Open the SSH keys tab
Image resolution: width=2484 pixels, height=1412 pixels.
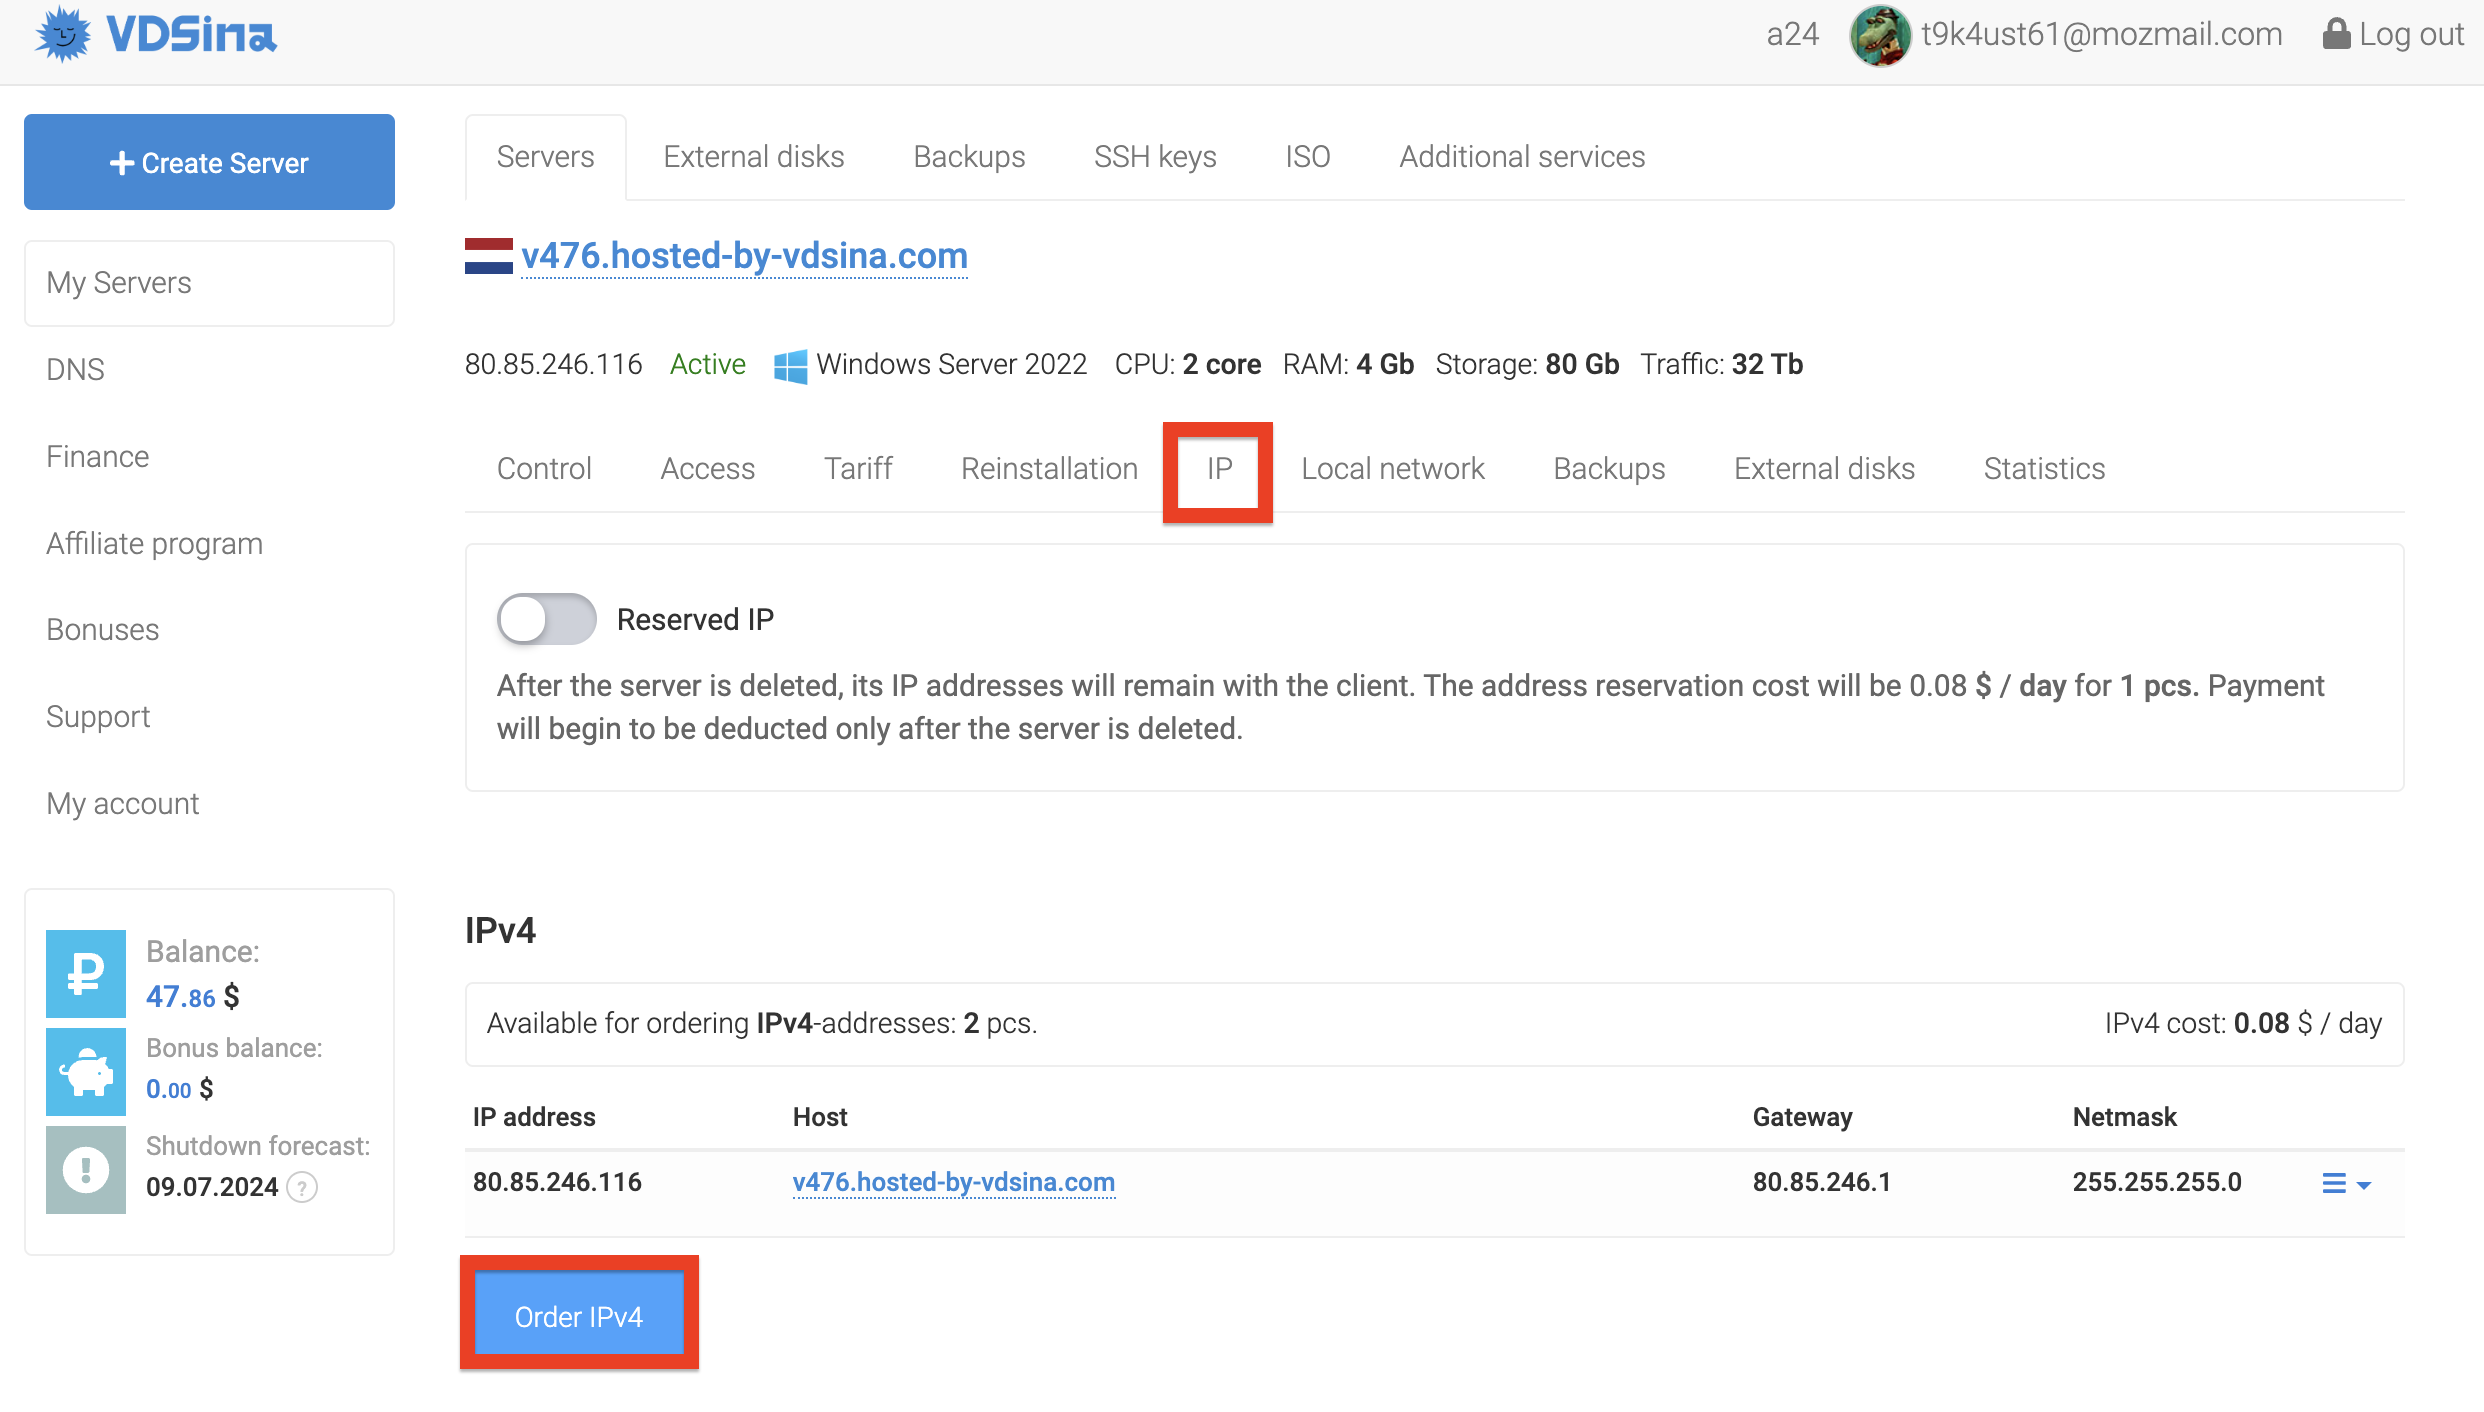tap(1154, 157)
